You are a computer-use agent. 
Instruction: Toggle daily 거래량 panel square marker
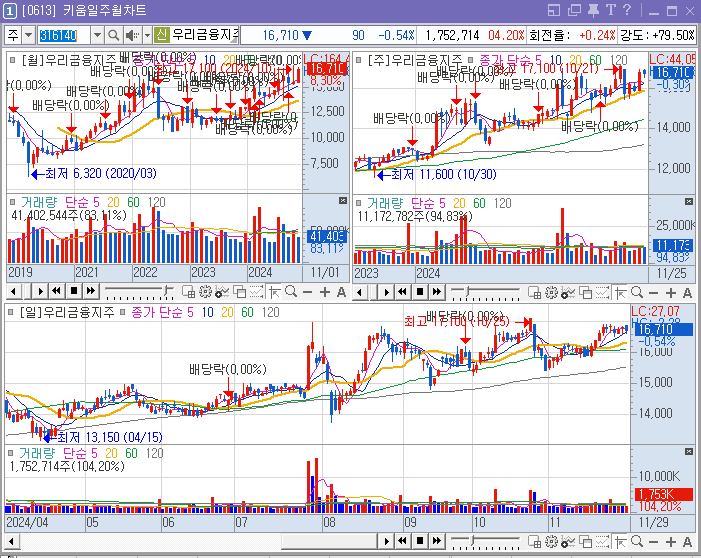11,453
